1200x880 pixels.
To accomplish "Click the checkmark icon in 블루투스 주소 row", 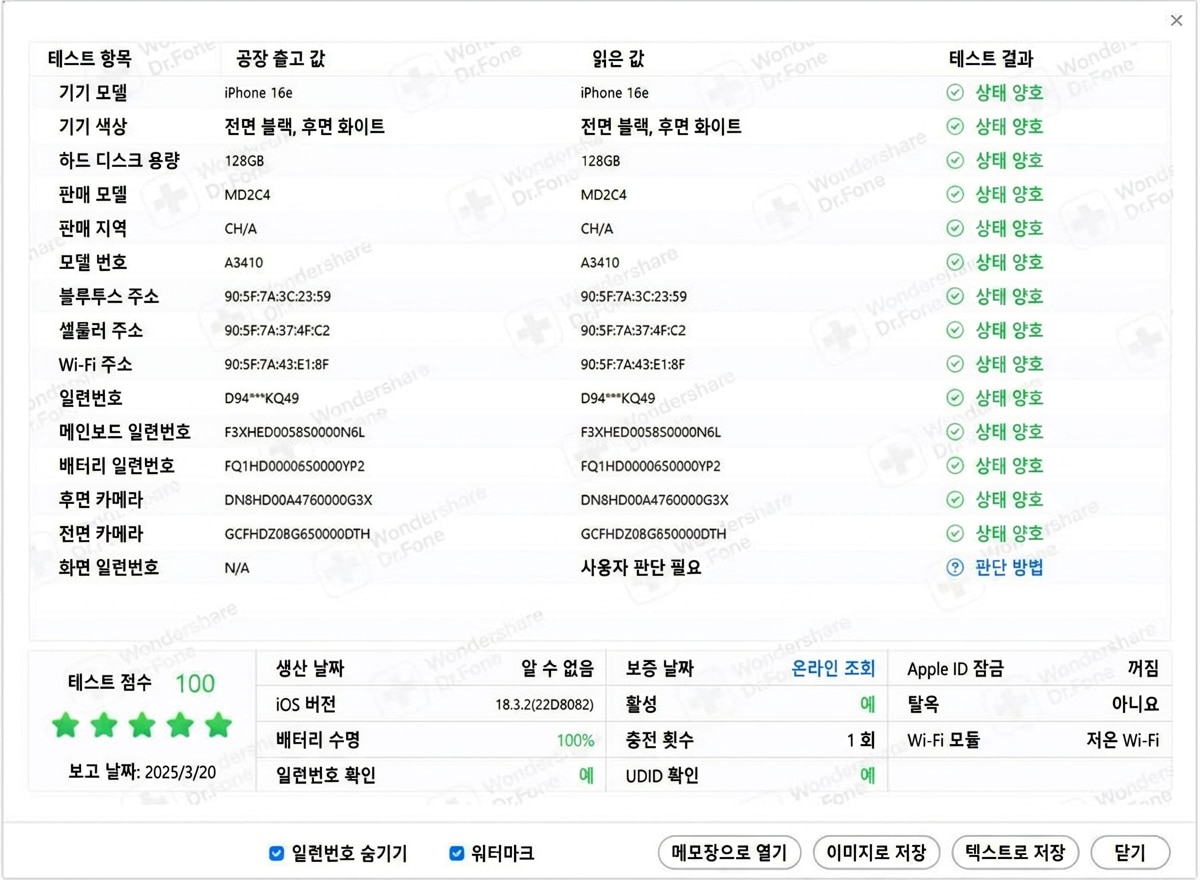I will coord(955,297).
